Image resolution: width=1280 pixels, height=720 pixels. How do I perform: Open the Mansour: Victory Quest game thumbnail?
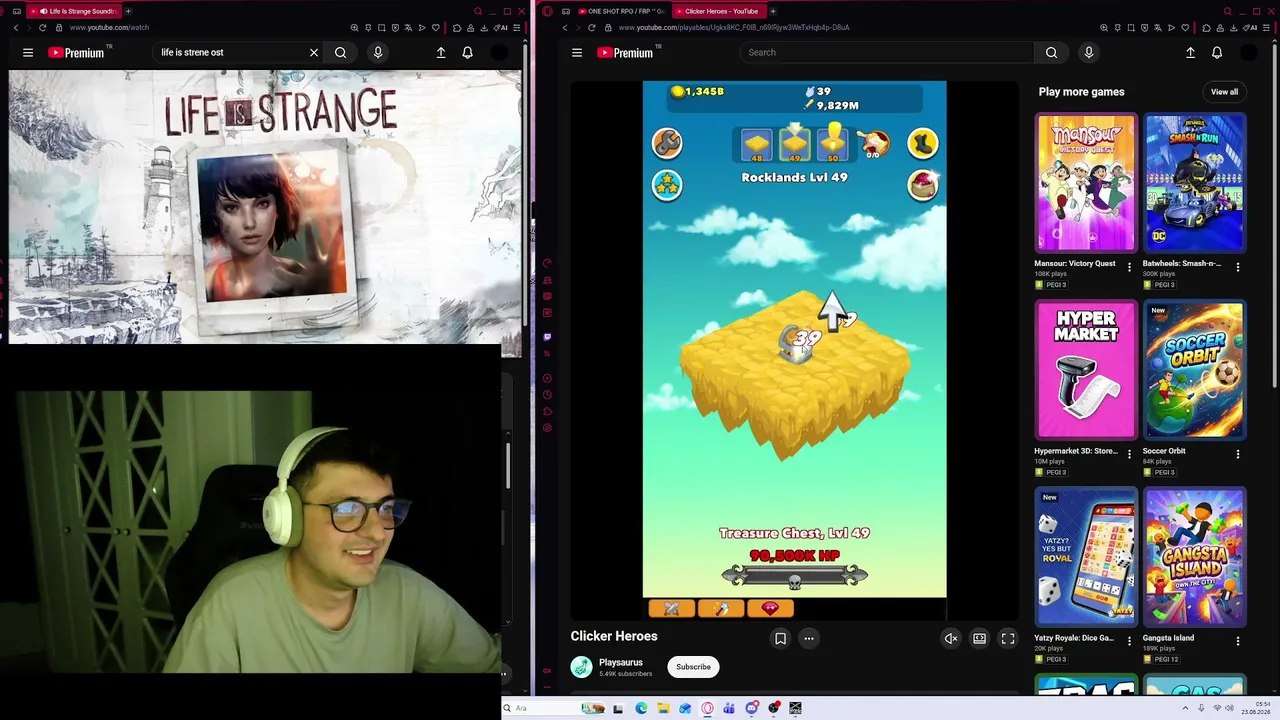click(1086, 182)
